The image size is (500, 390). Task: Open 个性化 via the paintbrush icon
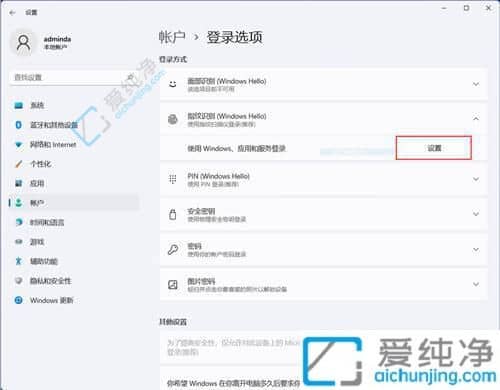tap(19, 164)
